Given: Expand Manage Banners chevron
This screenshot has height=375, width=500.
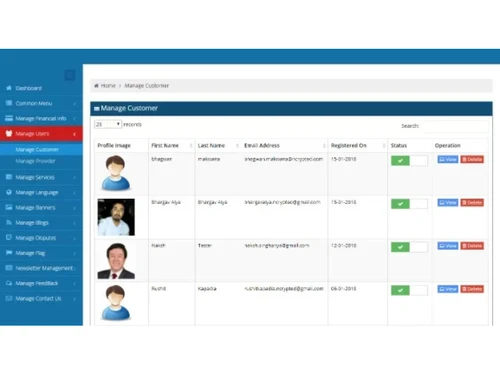Looking at the screenshot, I should coord(74,208).
